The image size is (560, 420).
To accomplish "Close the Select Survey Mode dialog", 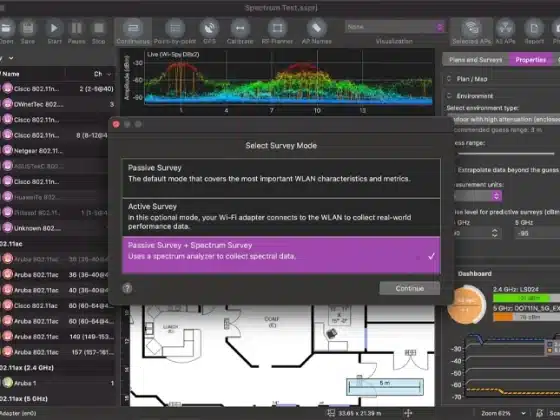I will point(116,124).
